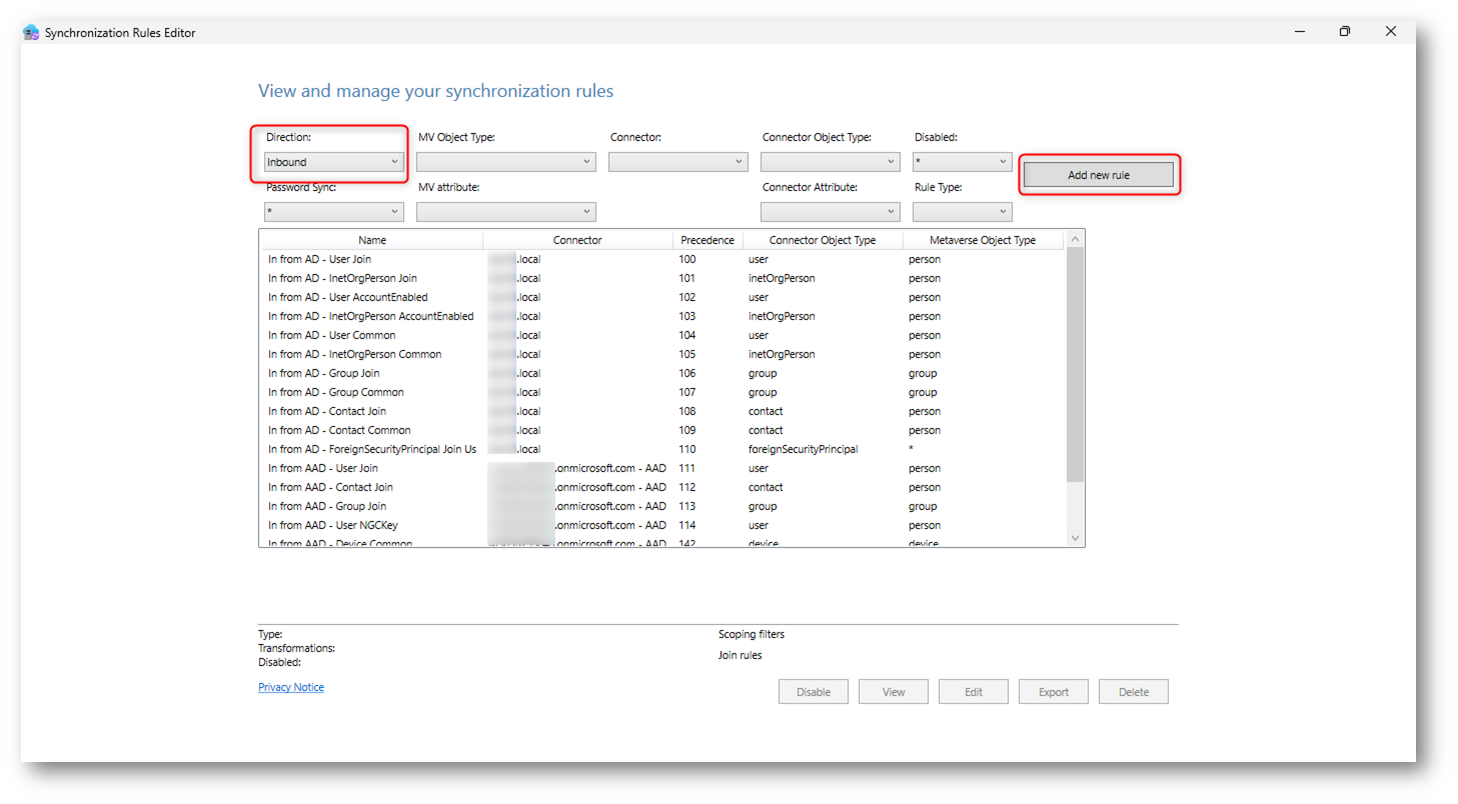Screen dimensions: 1458x804
Task: Open the Password Sync dropdown
Action: 333,212
